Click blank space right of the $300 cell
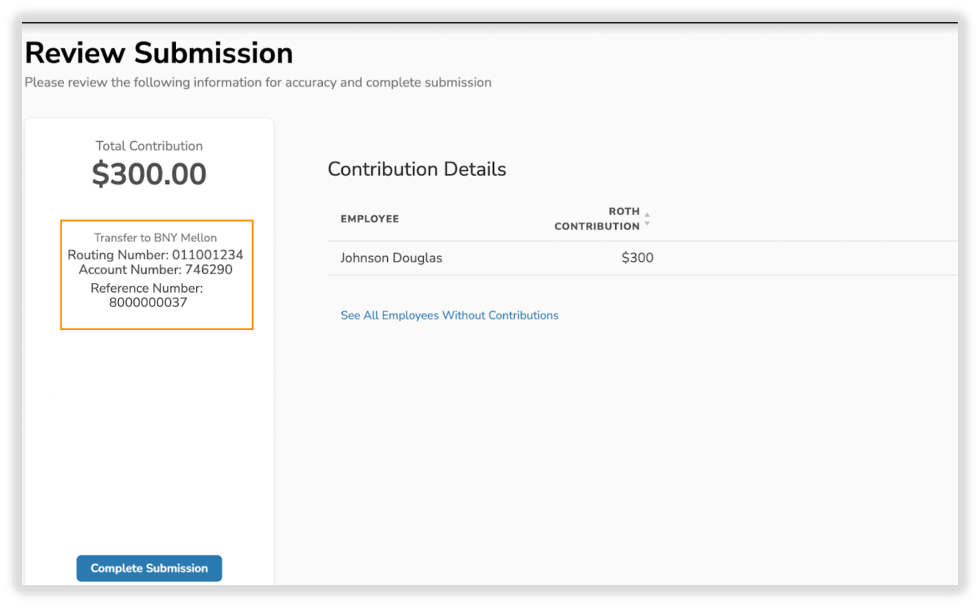 800,258
